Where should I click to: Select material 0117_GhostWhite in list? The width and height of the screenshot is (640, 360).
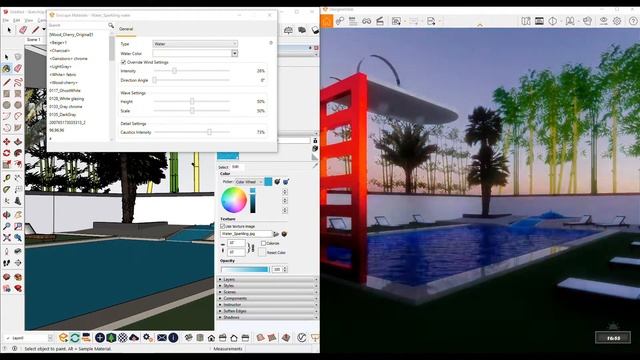pyautogui.click(x=65, y=91)
